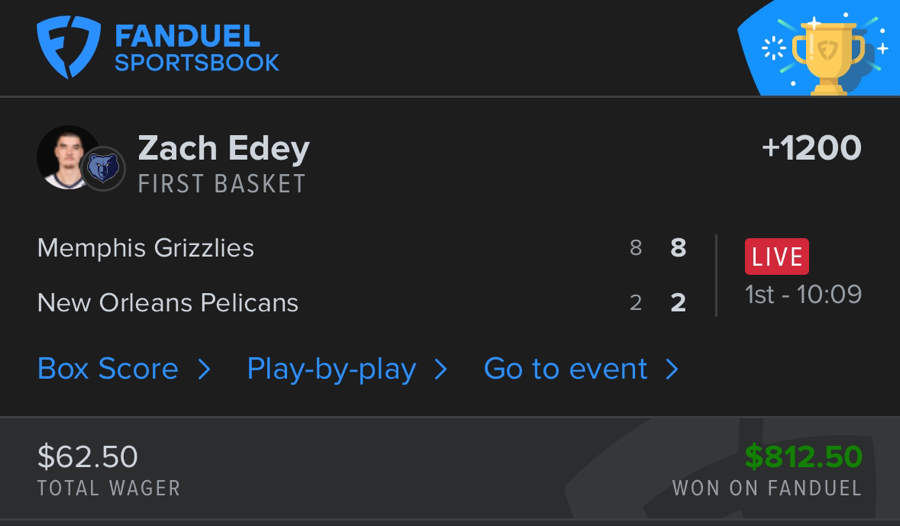
Task: Expand the Play-by-play chevron arrow
Action: pyautogui.click(x=441, y=370)
